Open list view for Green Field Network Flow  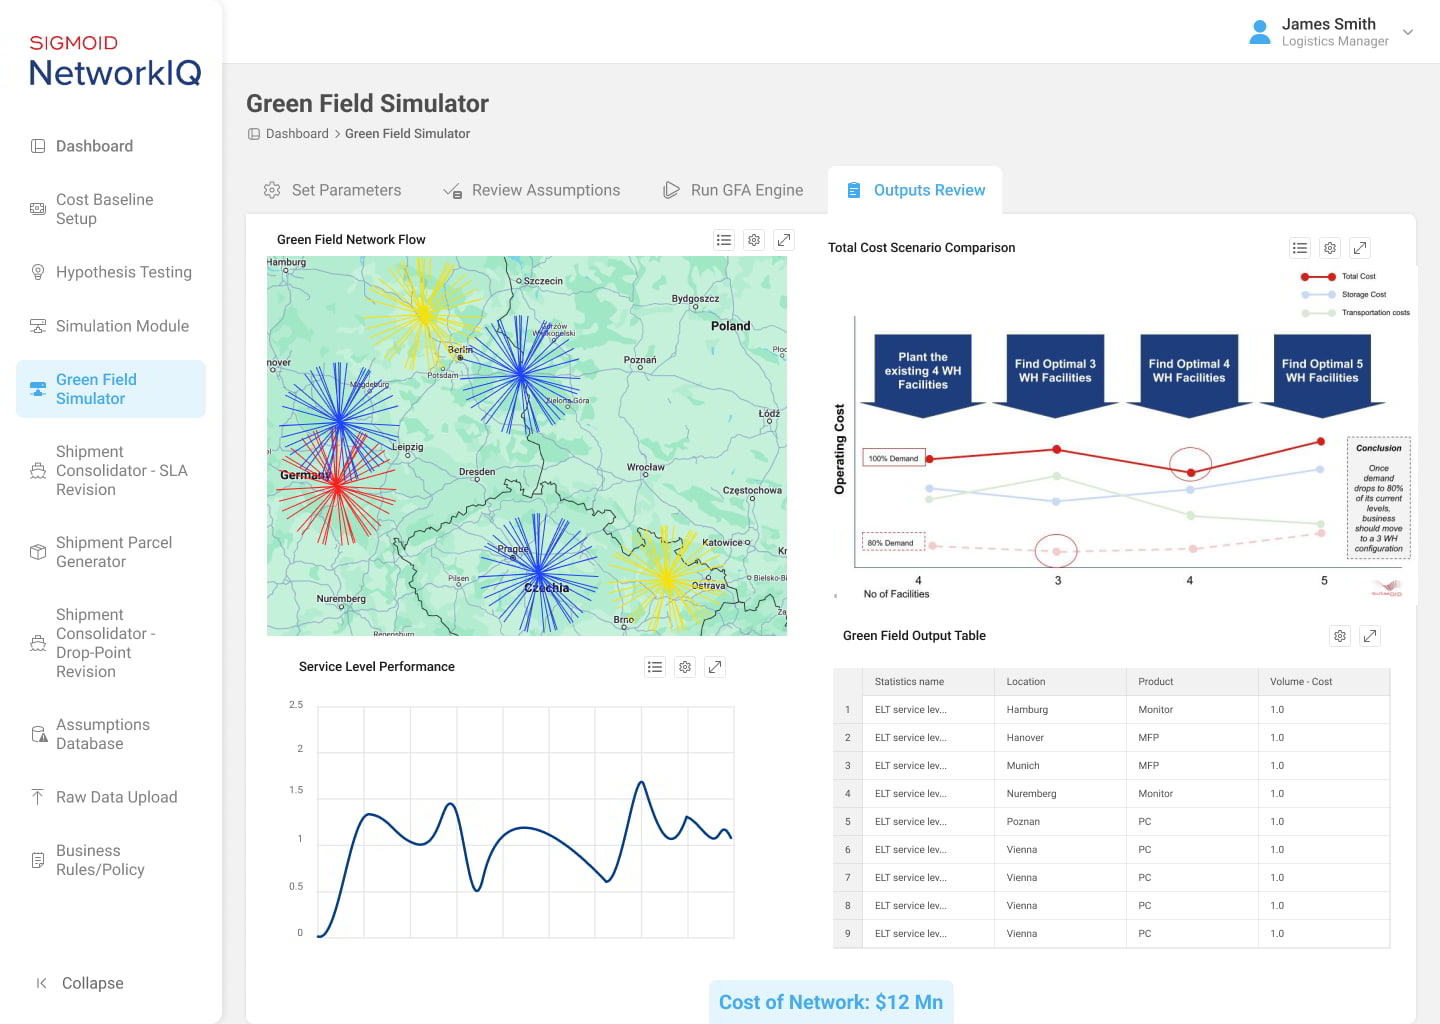[x=724, y=240]
